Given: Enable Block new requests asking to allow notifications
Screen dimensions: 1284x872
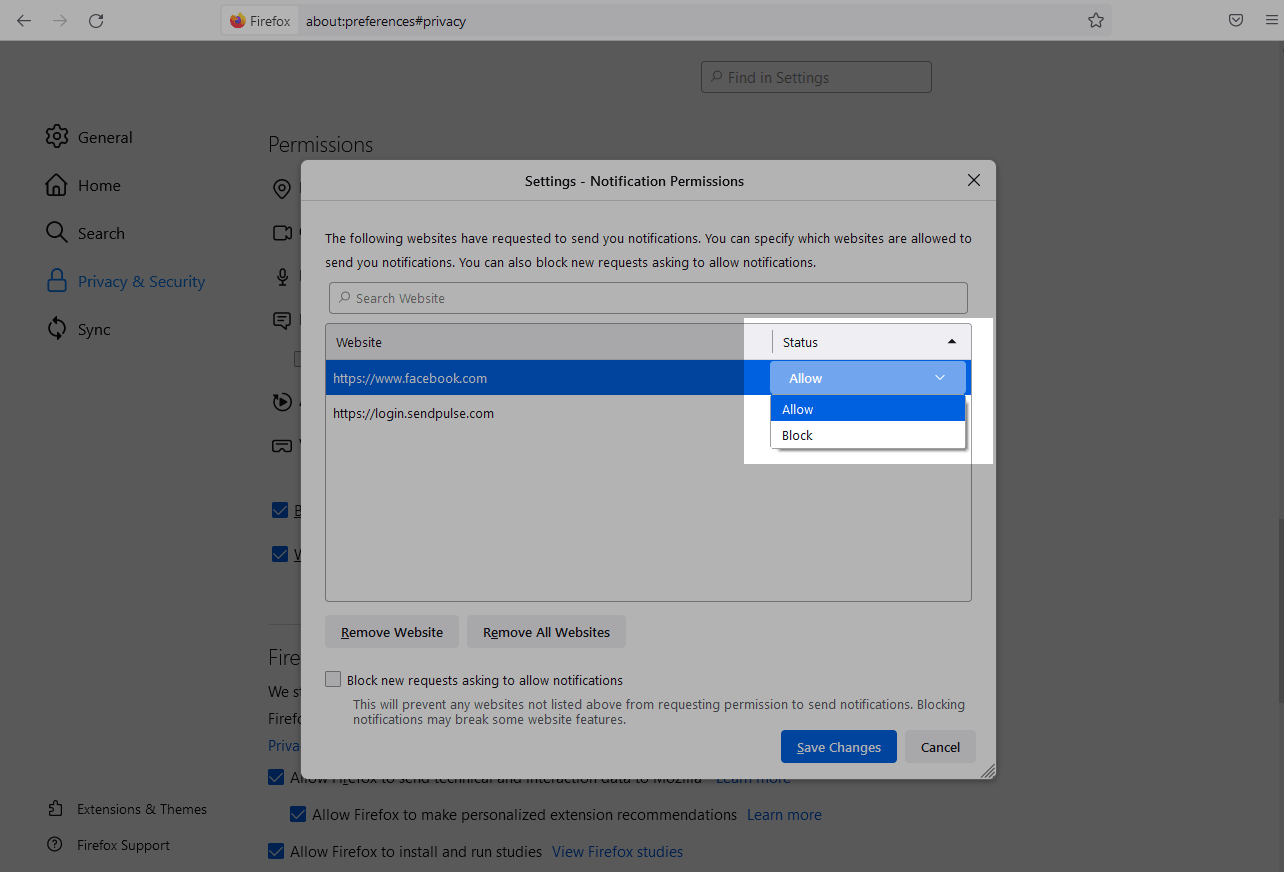Looking at the screenshot, I should (x=334, y=680).
